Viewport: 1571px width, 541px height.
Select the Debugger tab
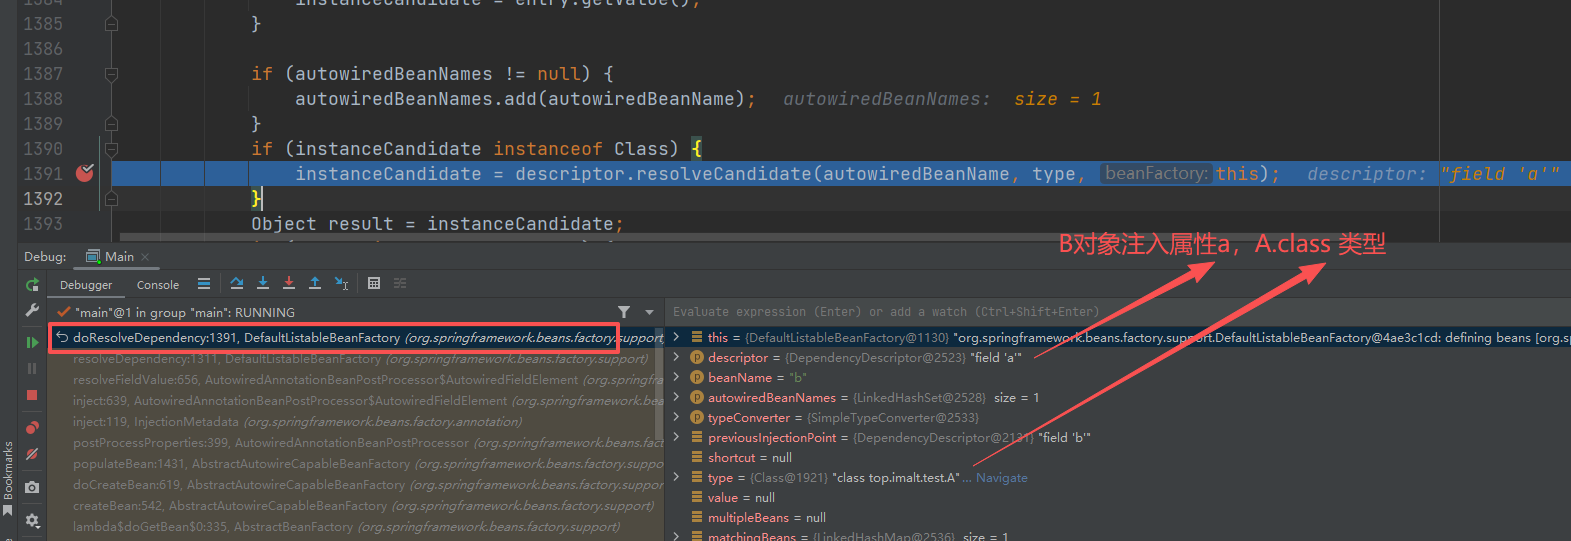tap(86, 285)
